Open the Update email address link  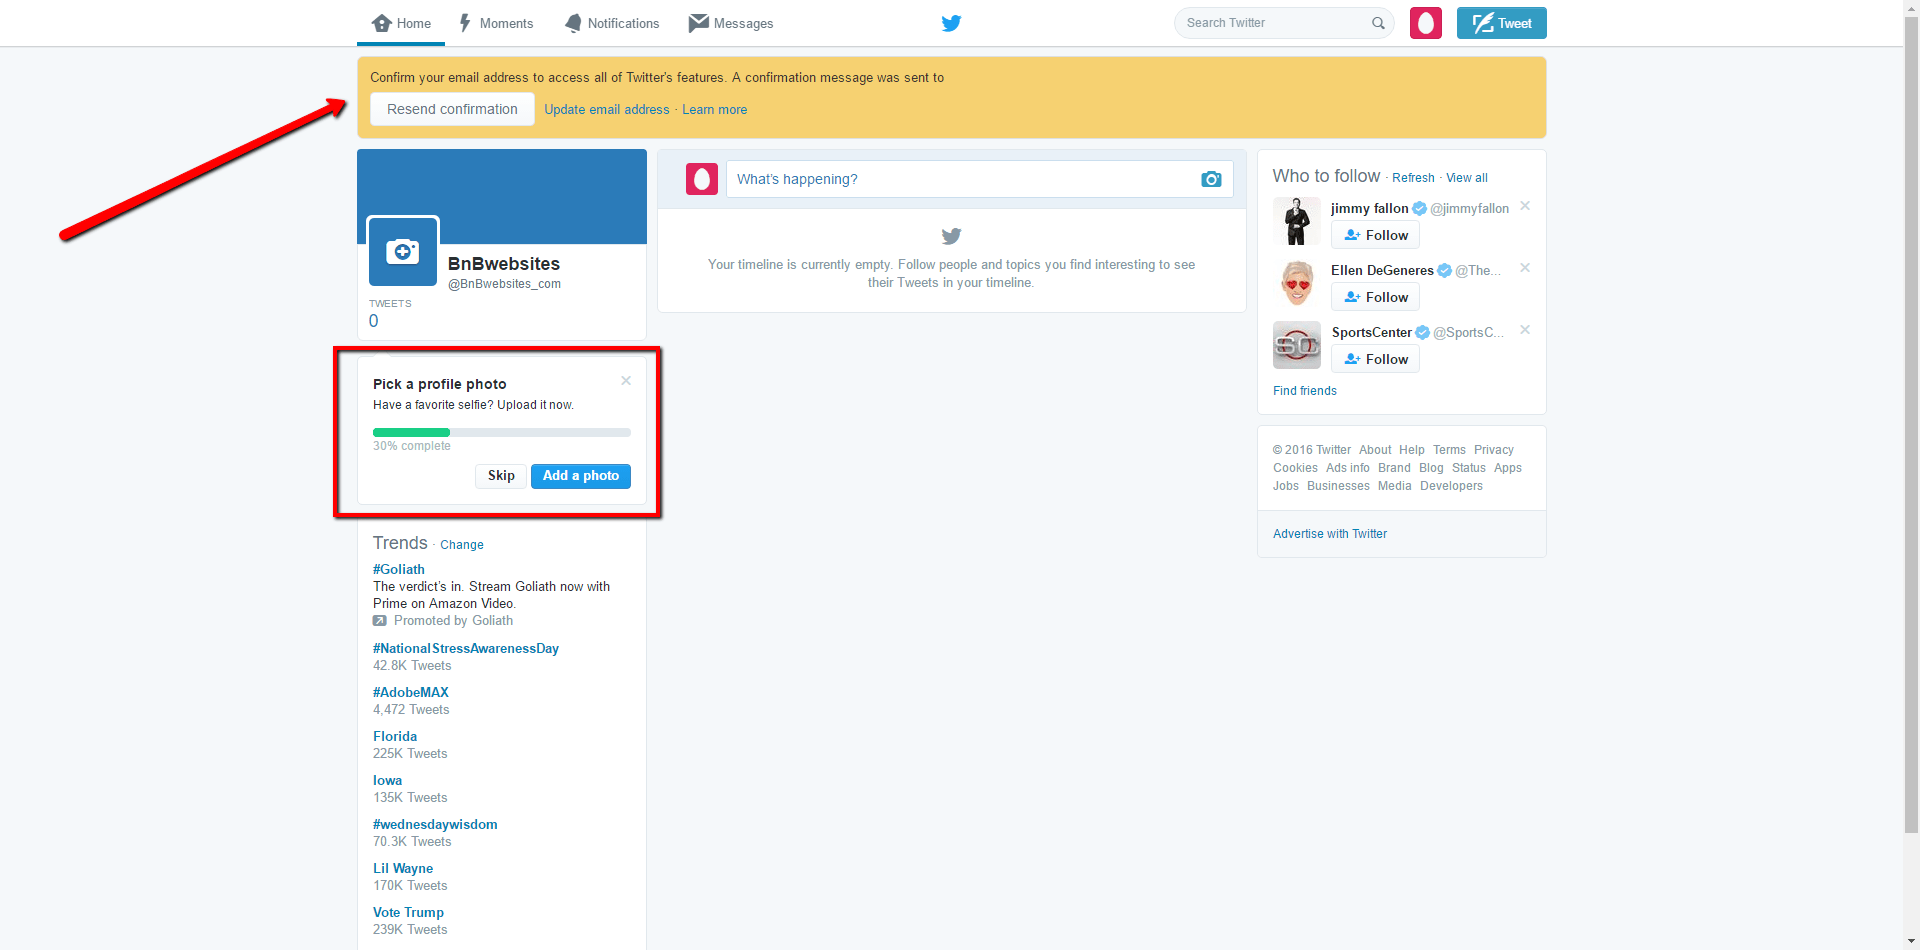(x=606, y=109)
